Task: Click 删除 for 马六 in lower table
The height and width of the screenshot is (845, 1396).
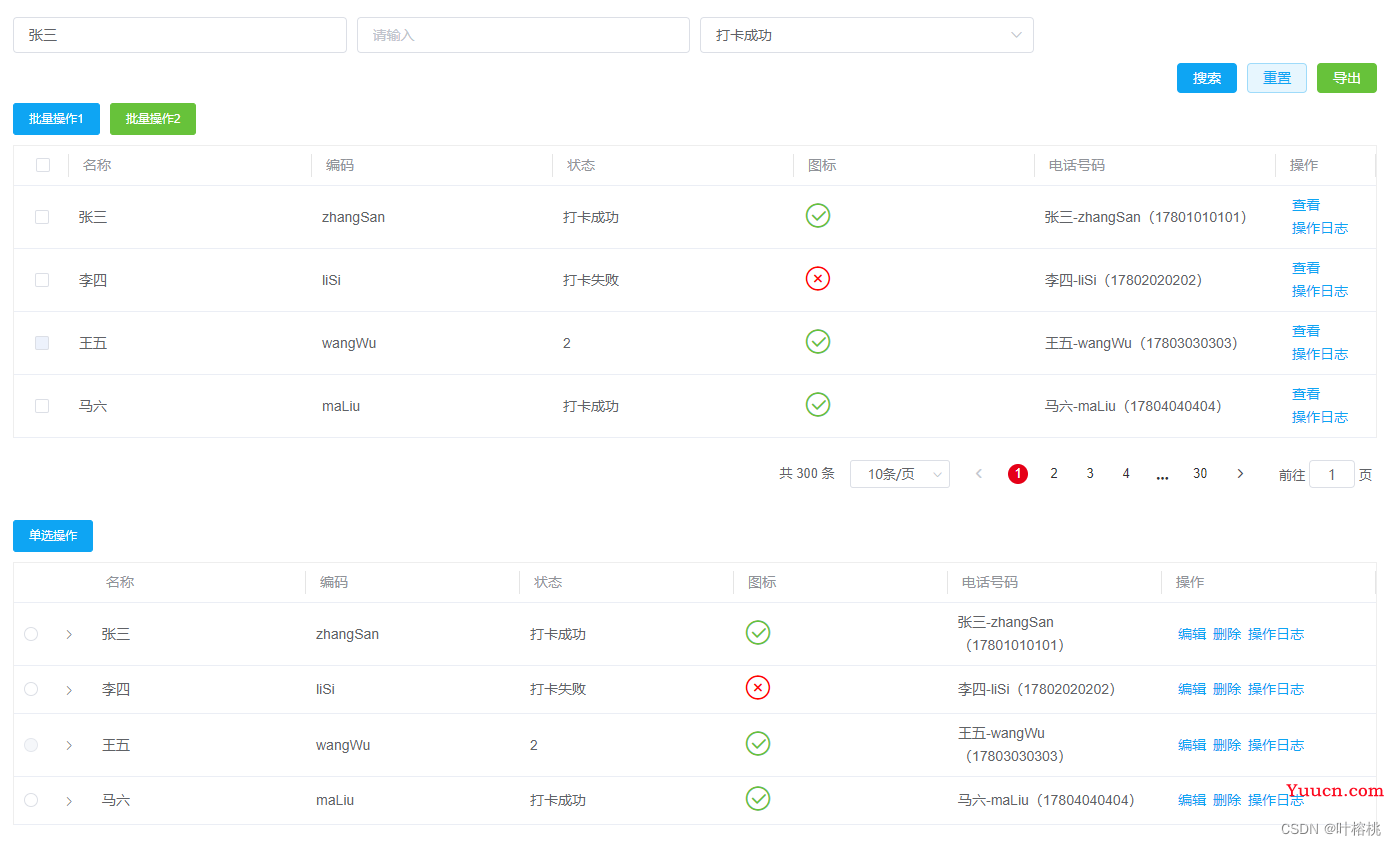Action: point(1227,800)
